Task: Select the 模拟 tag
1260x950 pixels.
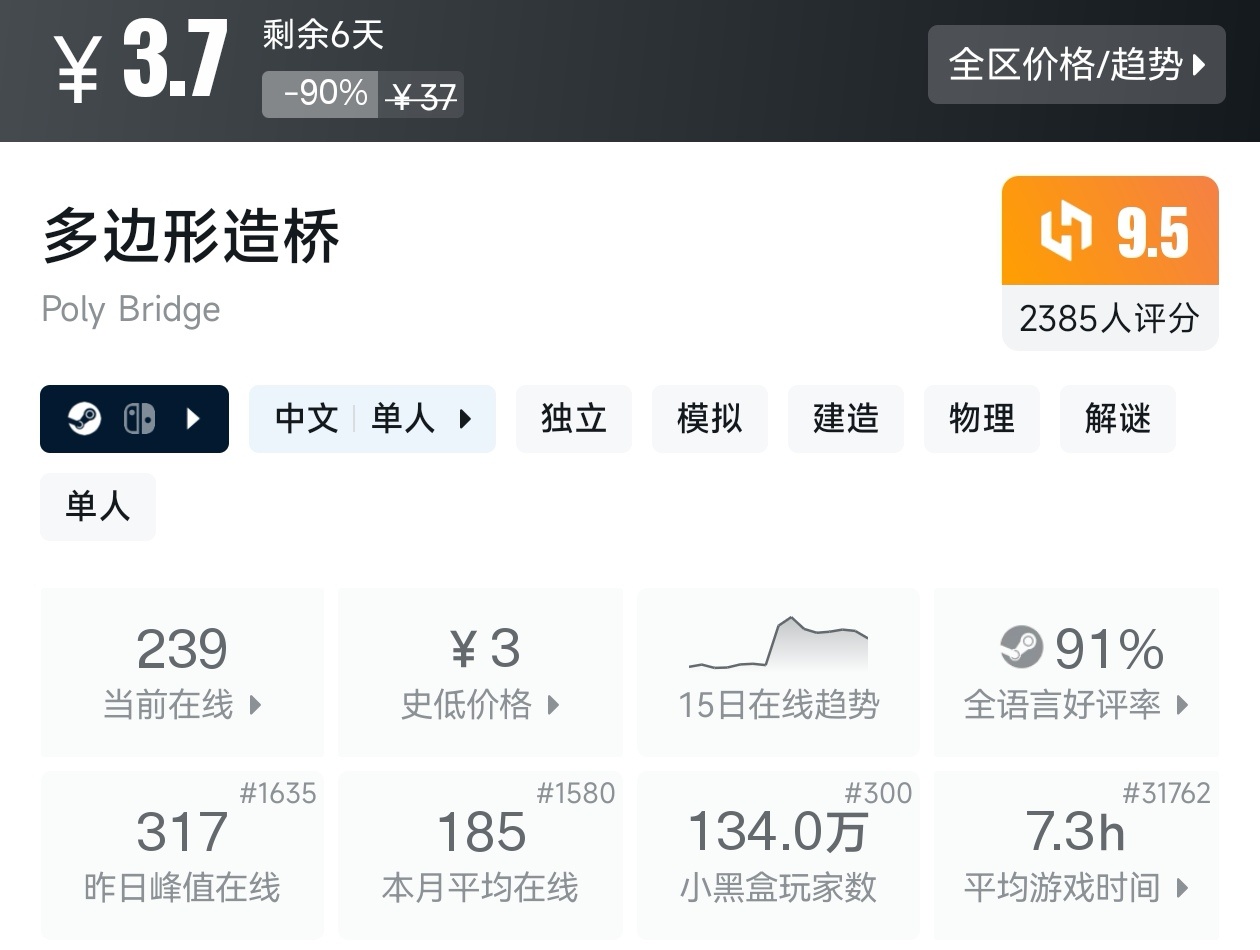Action: click(710, 419)
